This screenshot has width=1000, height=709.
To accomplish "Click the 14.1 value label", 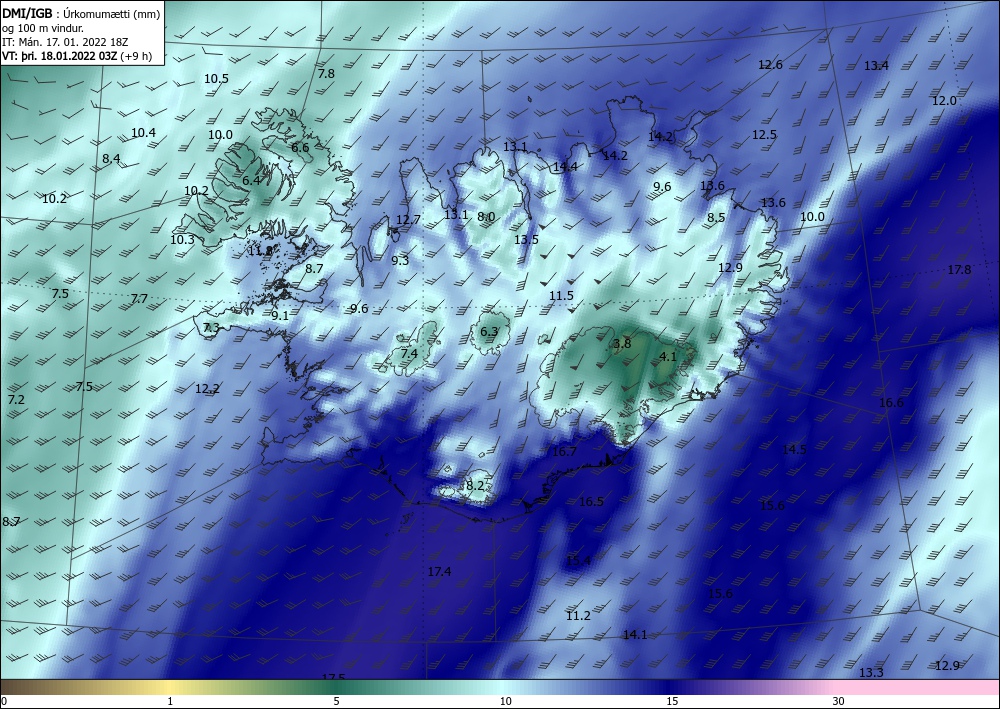I will [x=635, y=634].
